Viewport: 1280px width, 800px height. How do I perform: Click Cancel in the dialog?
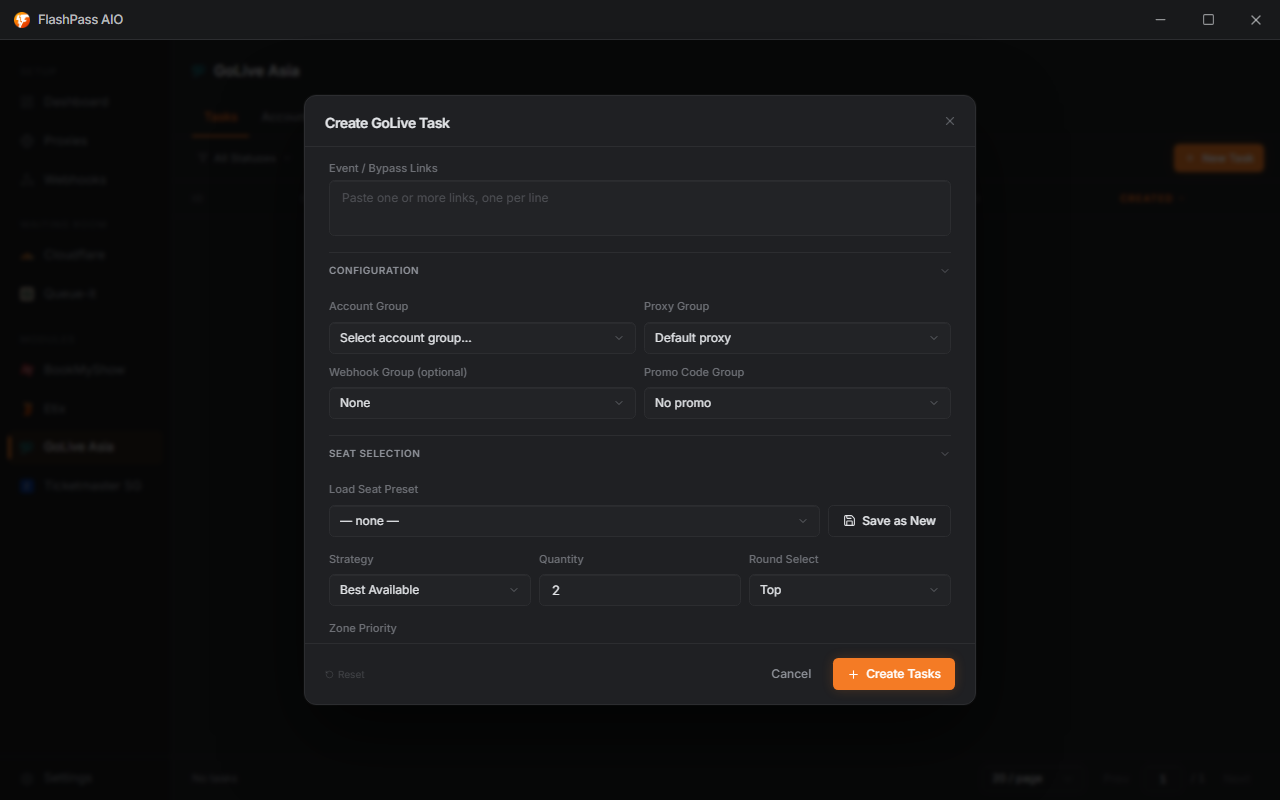pyautogui.click(x=791, y=674)
